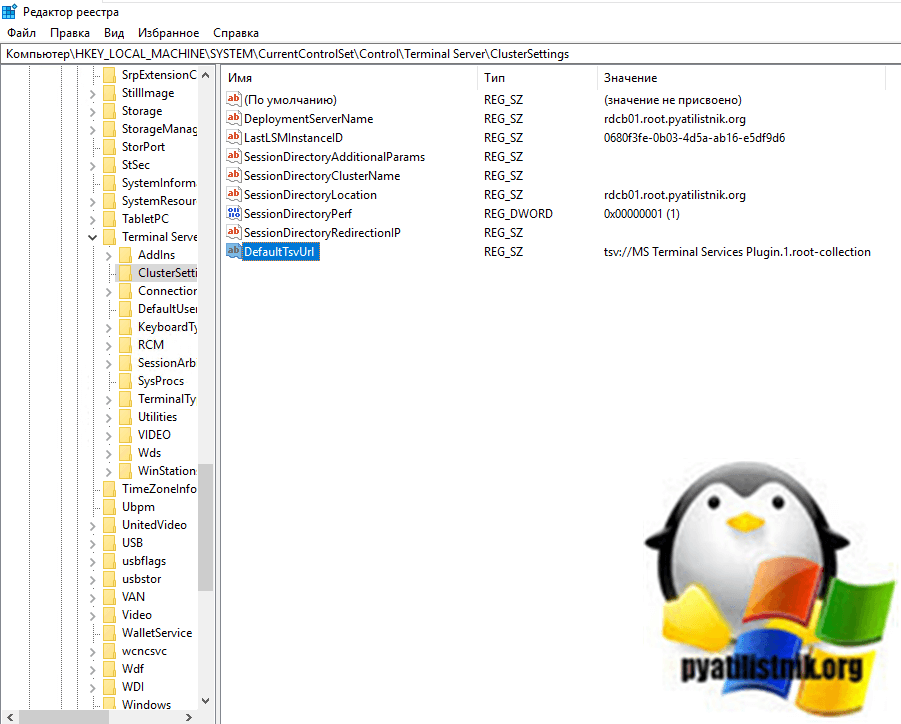This screenshot has height=724, width=901.
Task: Expand the WinStations tree node
Action: [109, 471]
